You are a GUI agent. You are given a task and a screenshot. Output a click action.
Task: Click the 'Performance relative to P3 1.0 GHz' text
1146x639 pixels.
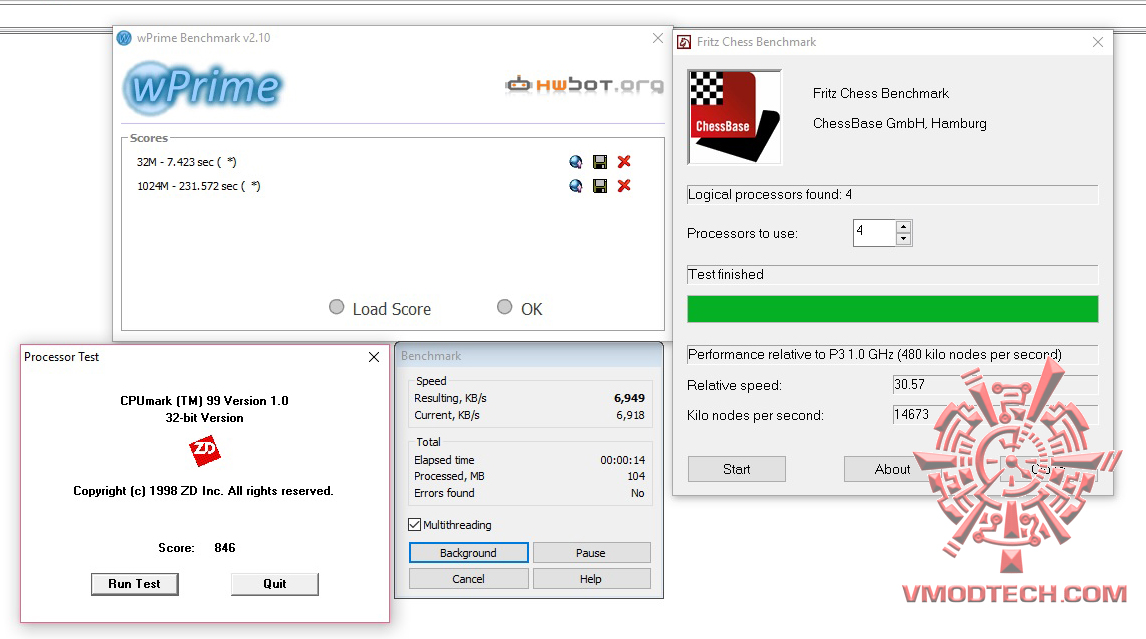(875, 355)
